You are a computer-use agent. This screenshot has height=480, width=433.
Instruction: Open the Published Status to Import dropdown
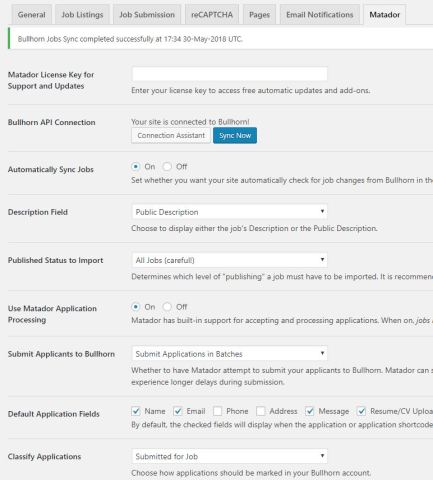click(229, 260)
